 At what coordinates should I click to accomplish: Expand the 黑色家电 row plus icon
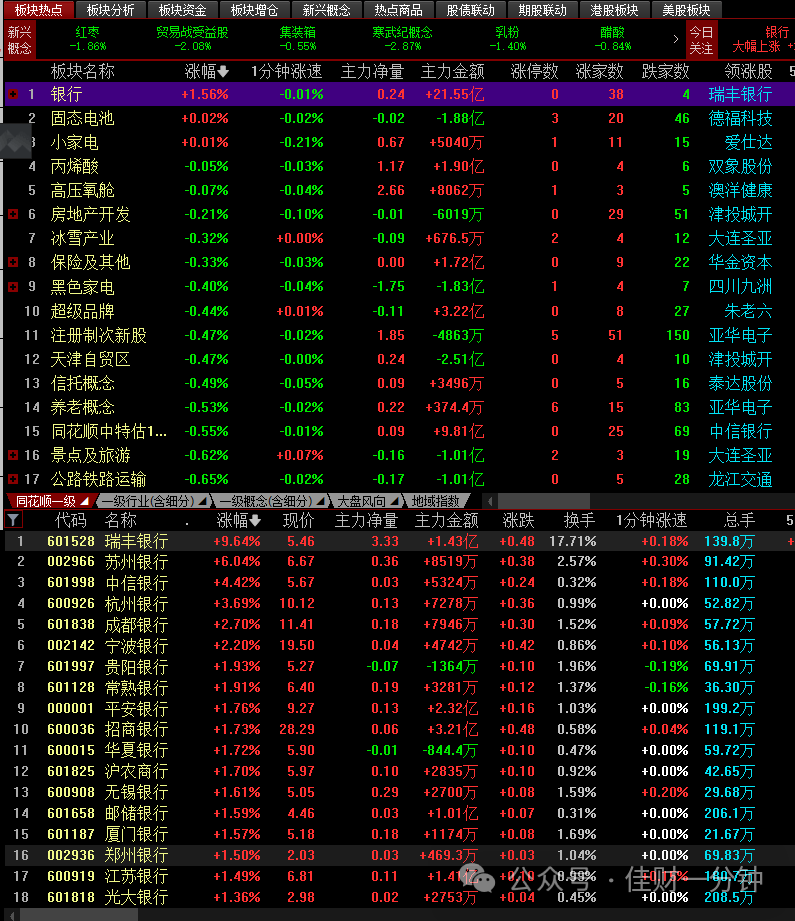pyautogui.click(x=13, y=287)
